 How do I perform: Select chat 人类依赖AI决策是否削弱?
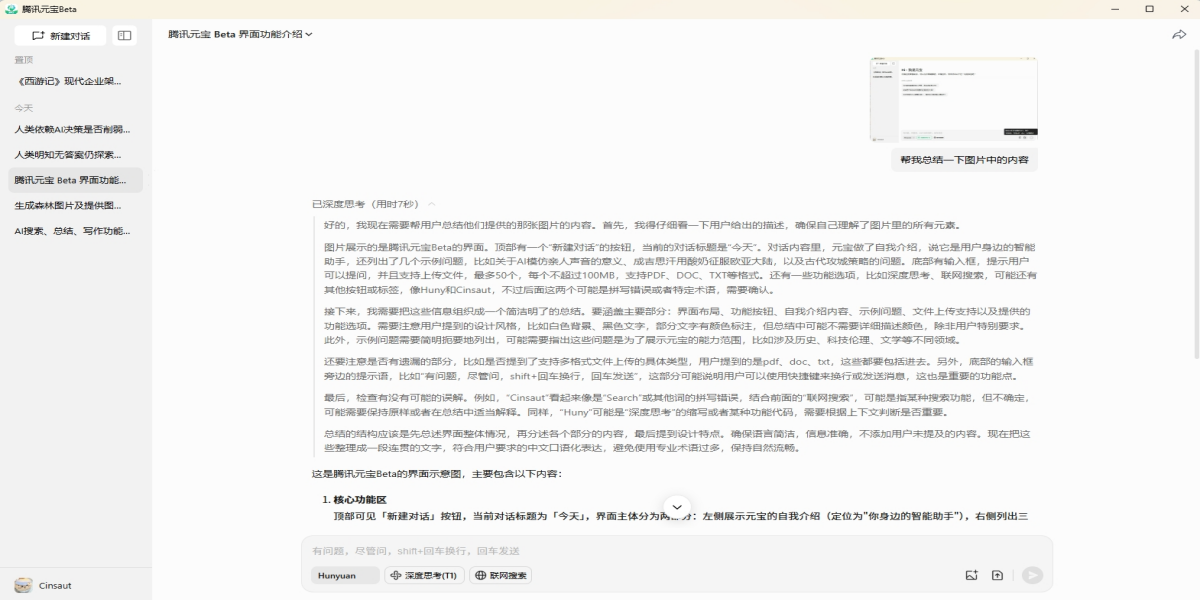tap(72, 129)
